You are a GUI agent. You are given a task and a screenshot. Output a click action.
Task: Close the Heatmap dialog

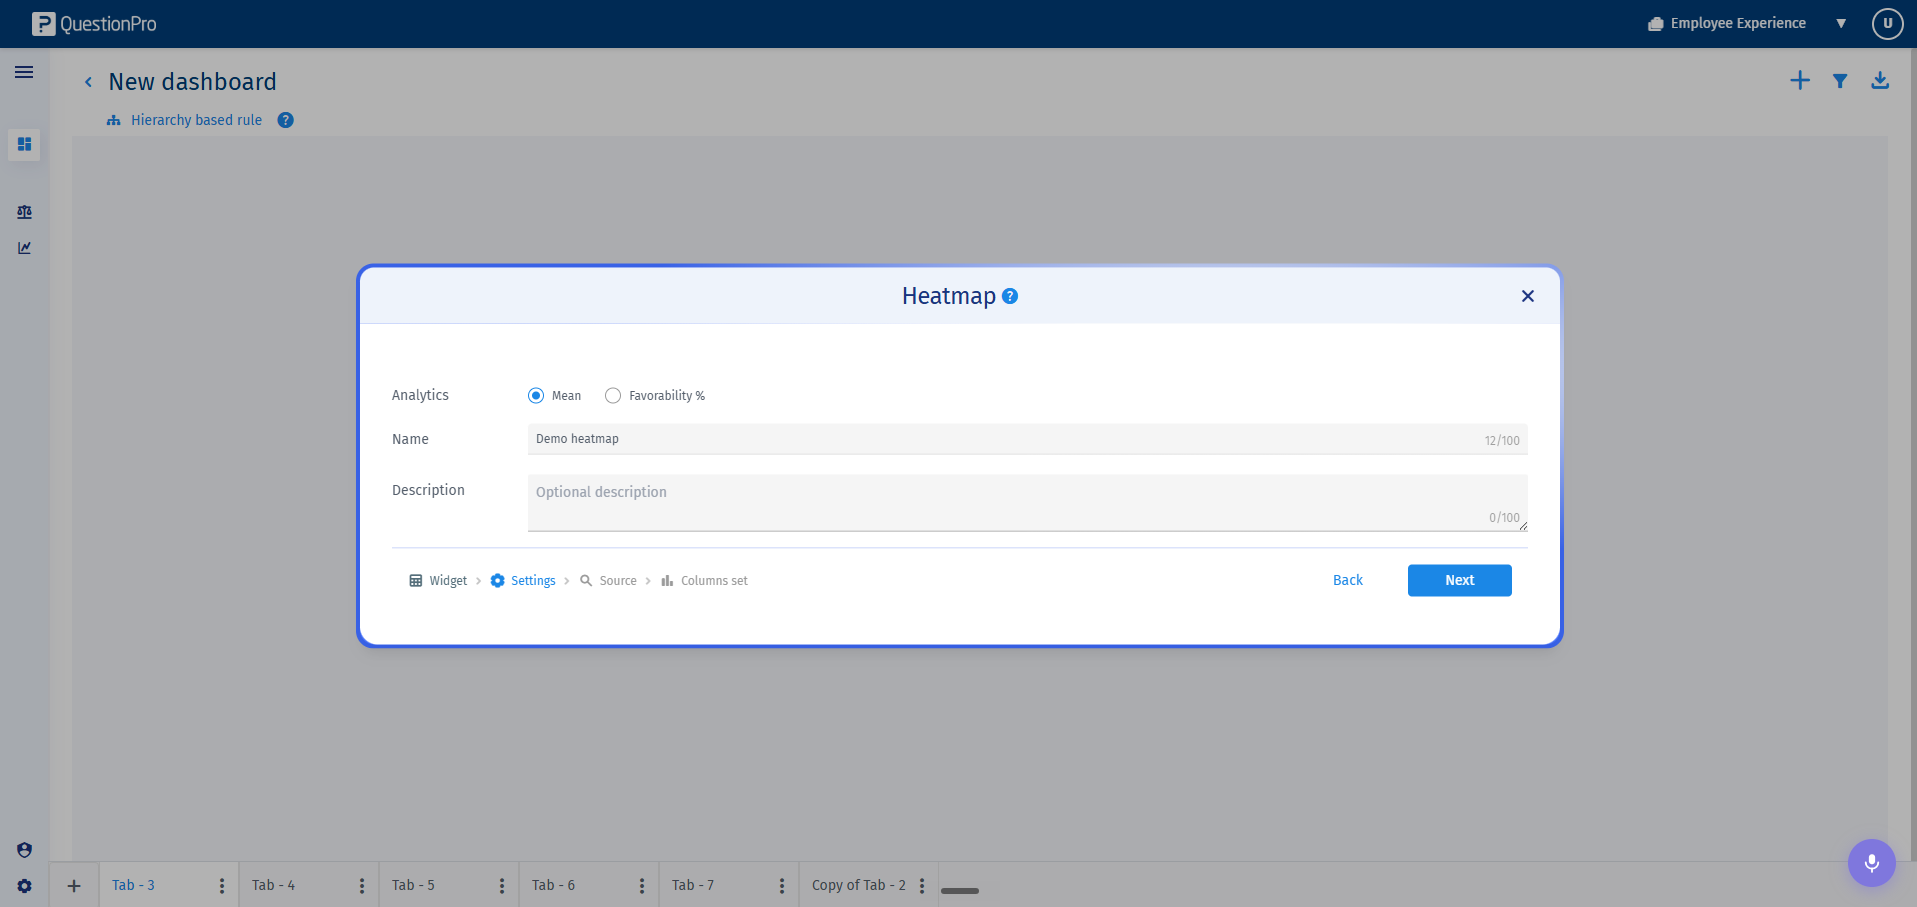(1527, 296)
